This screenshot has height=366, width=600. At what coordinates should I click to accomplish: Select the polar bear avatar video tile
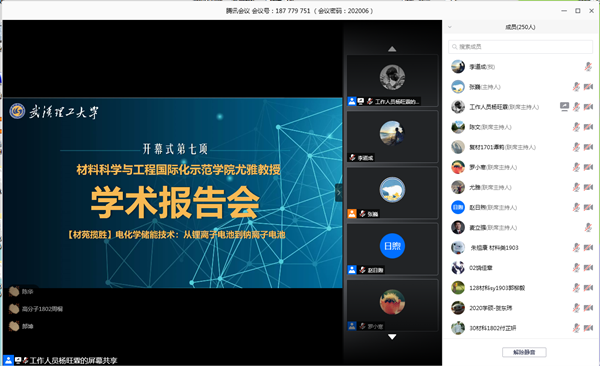pyautogui.click(x=392, y=192)
